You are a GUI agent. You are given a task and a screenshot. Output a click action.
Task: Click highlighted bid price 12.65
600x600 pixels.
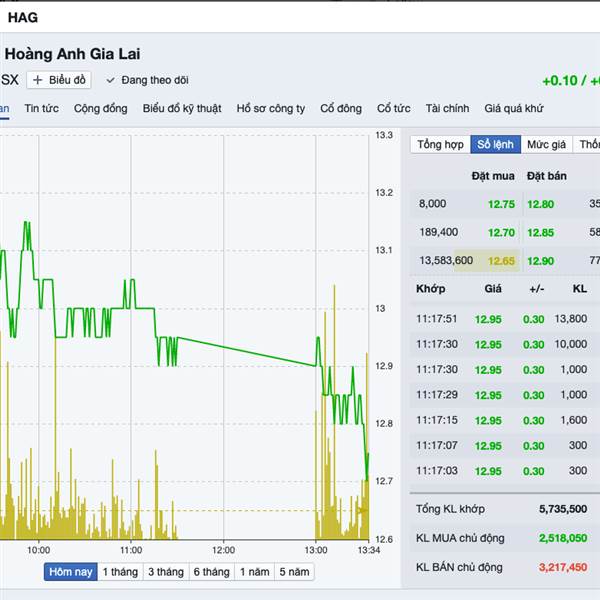(x=501, y=261)
